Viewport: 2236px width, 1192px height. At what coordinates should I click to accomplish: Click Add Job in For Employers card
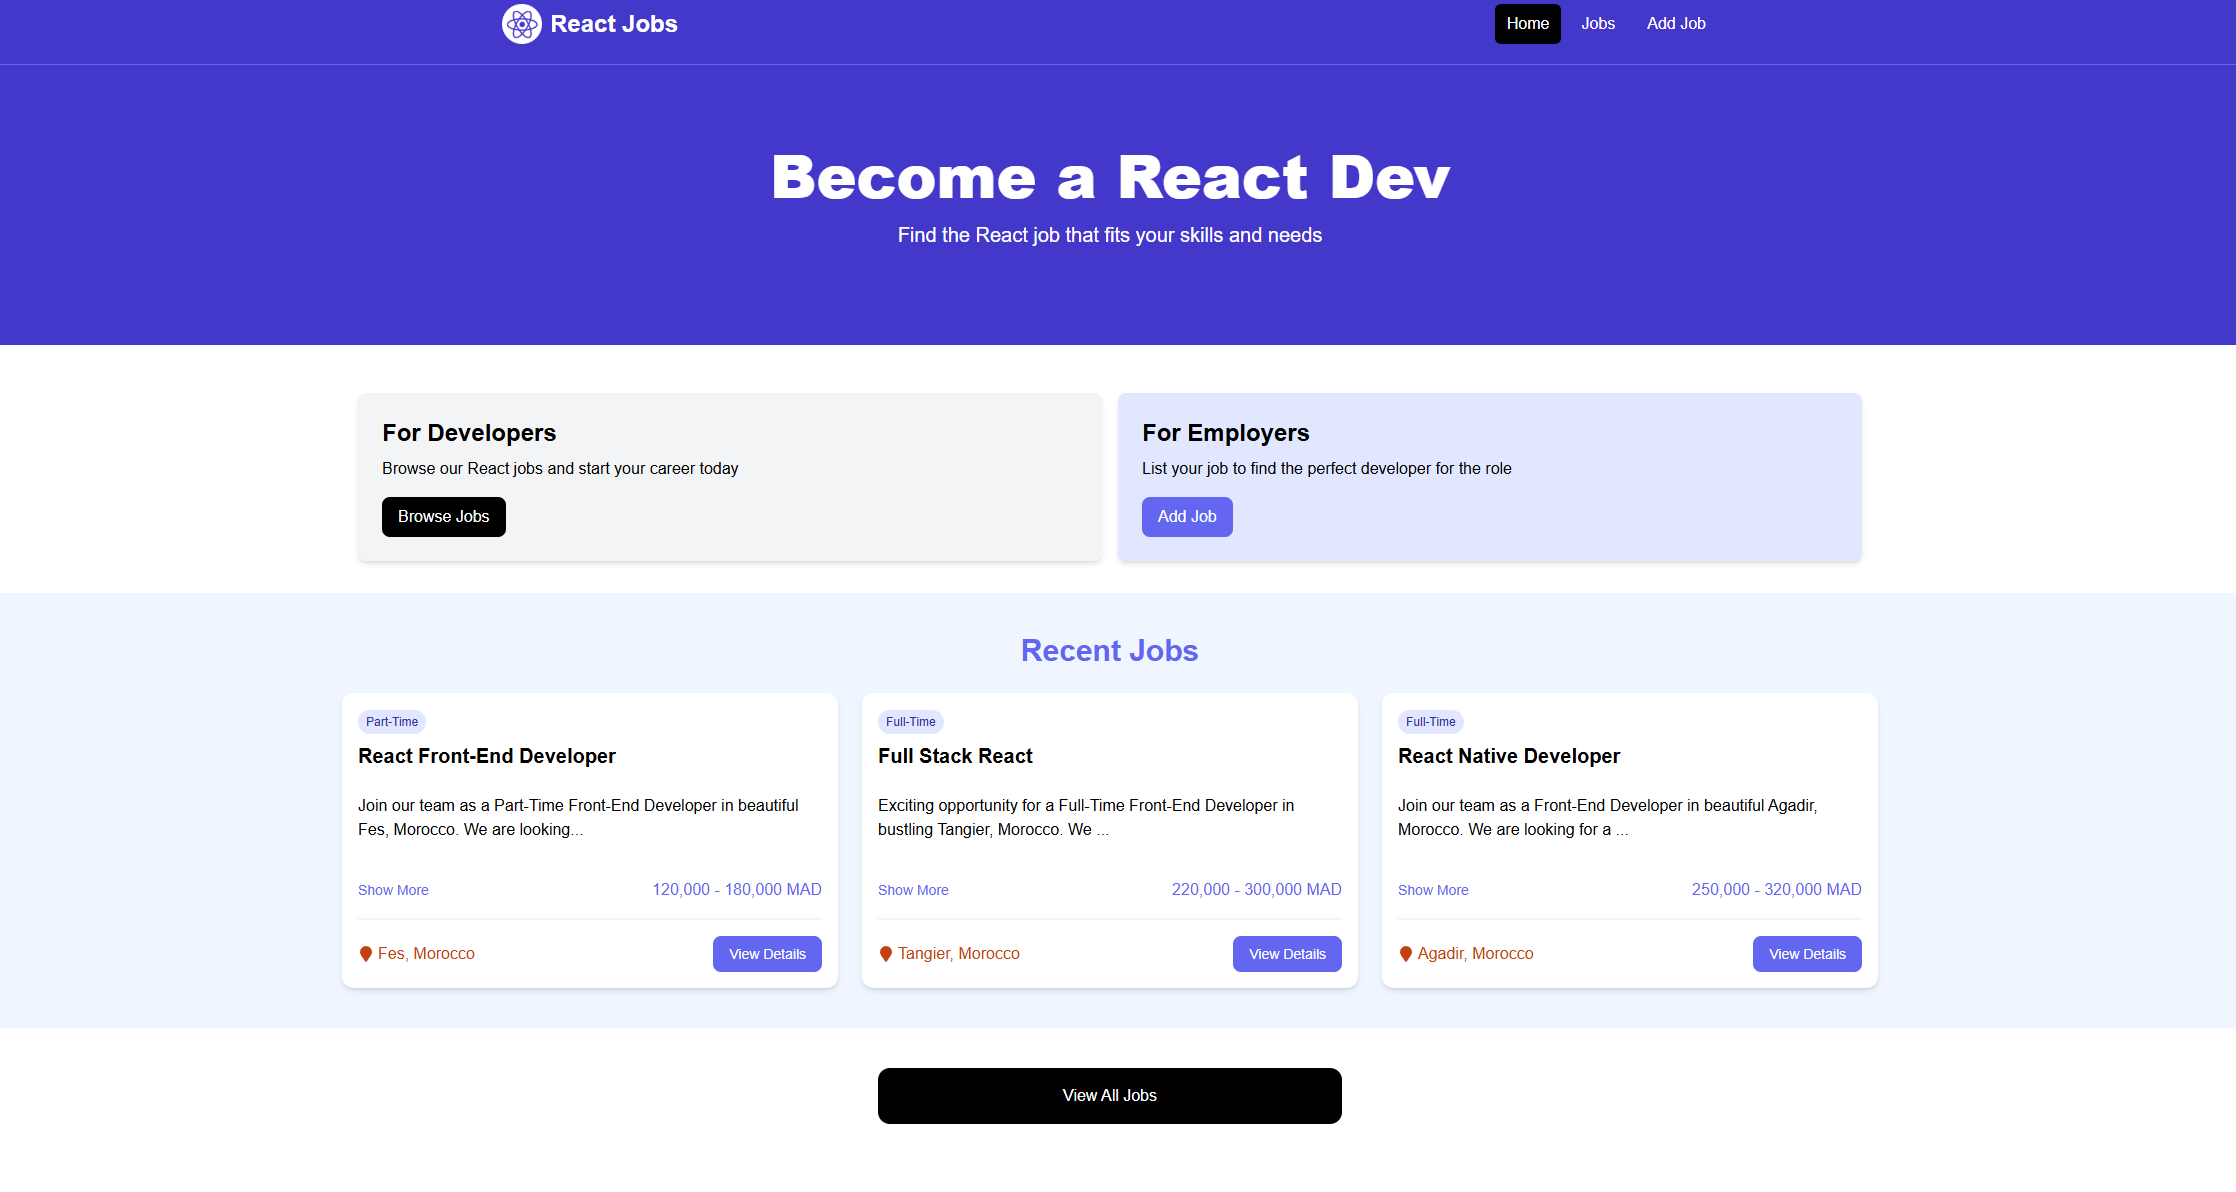click(x=1187, y=517)
